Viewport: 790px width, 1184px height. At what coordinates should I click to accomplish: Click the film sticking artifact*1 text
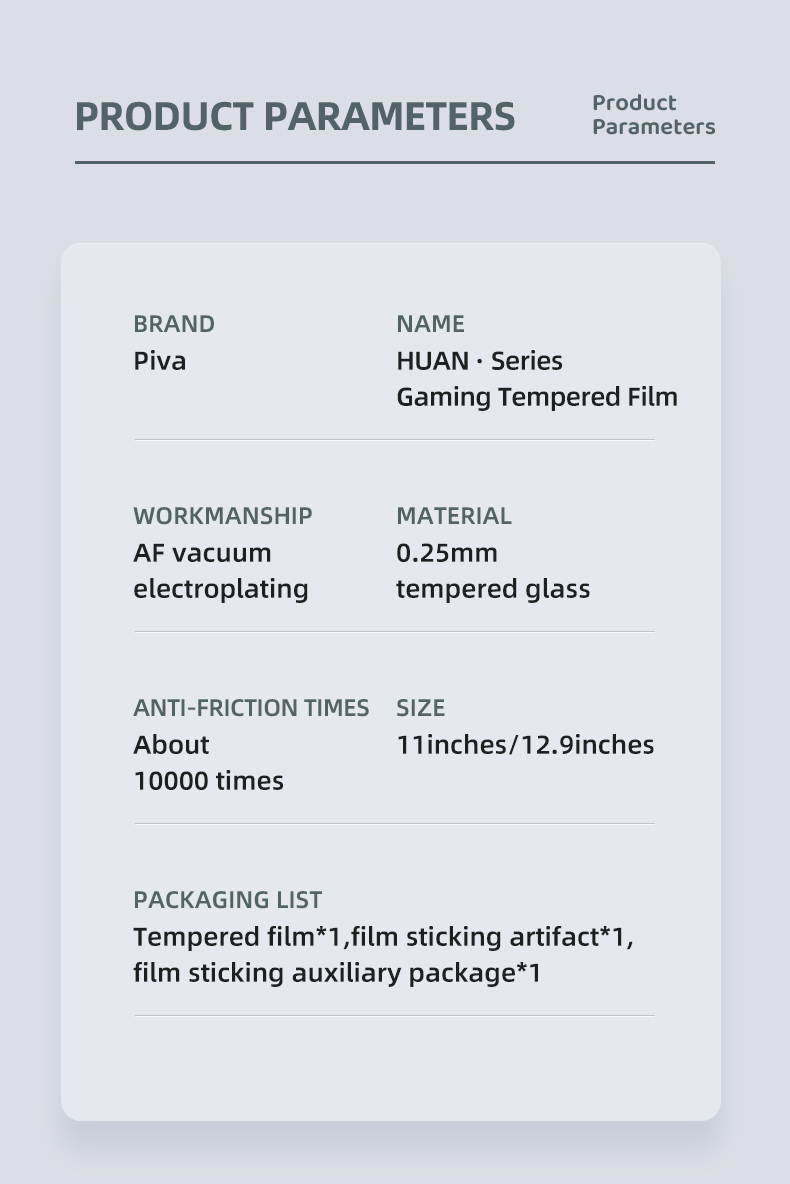tap(493, 937)
